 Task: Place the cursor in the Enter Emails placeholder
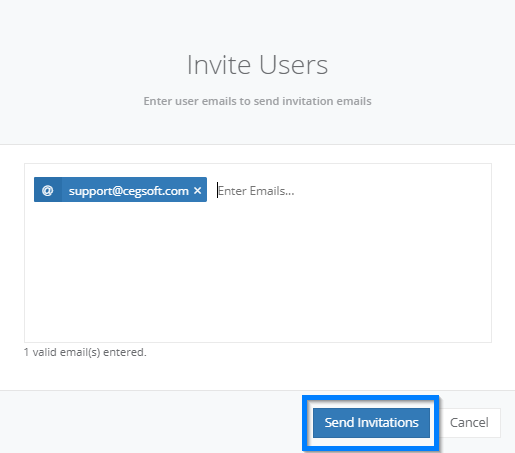(256, 191)
